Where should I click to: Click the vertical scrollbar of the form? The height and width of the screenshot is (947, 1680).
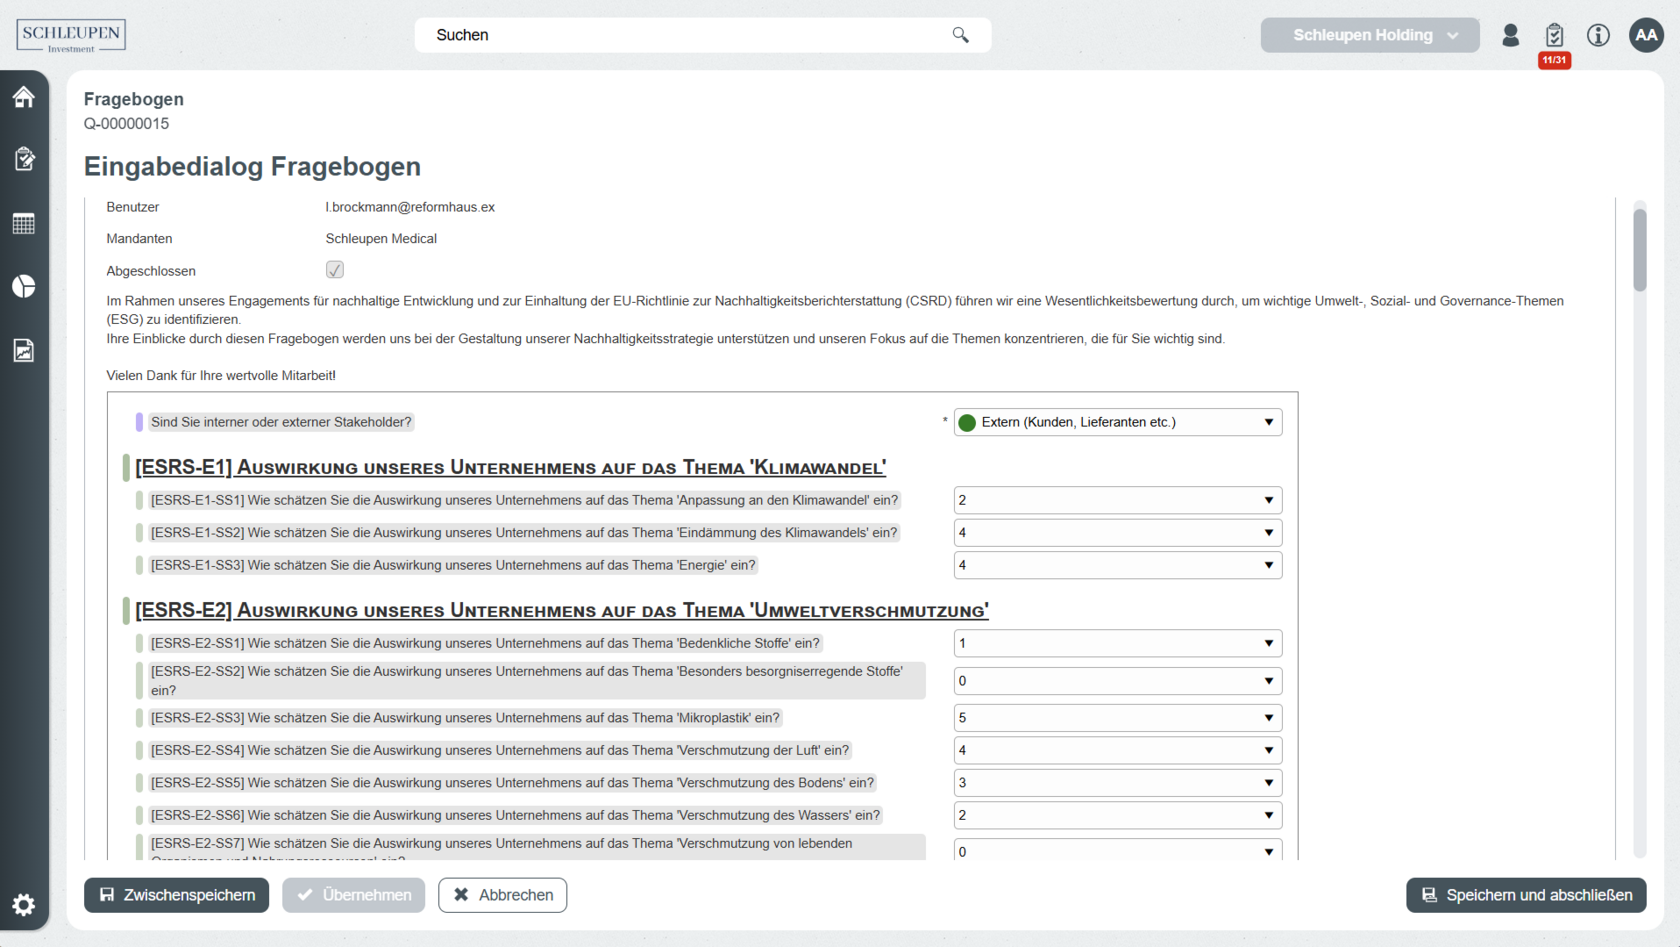tap(1639, 250)
